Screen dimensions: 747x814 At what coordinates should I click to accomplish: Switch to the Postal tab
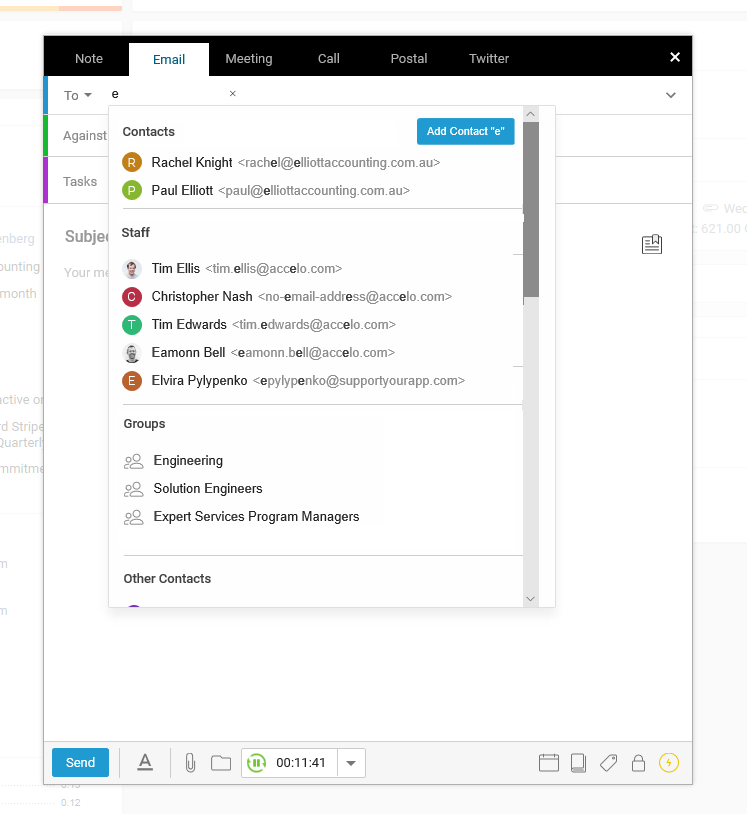pyautogui.click(x=409, y=59)
